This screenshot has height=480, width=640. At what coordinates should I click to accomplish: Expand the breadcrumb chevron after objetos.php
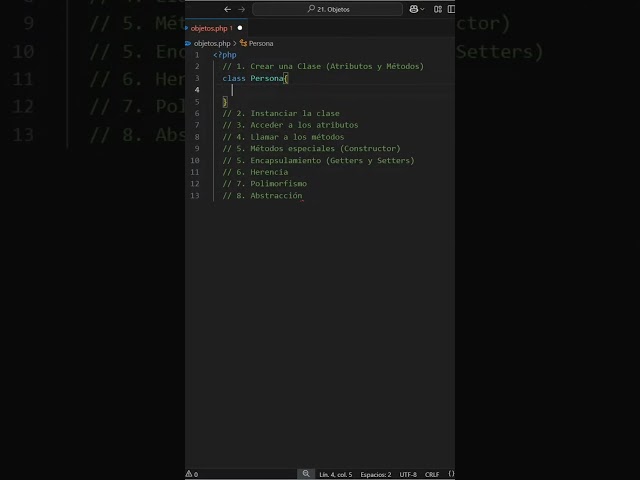pos(235,43)
